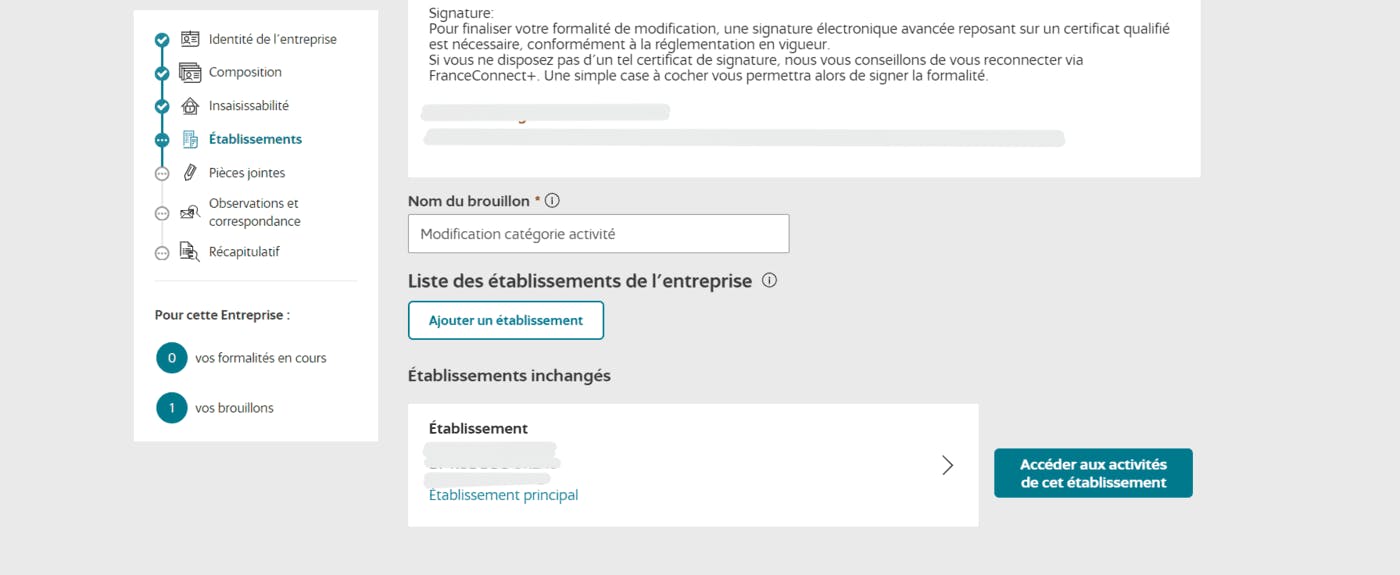The image size is (1400, 575).
Task: Click the Récapitulatif document icon
Action: pos(190,252)
